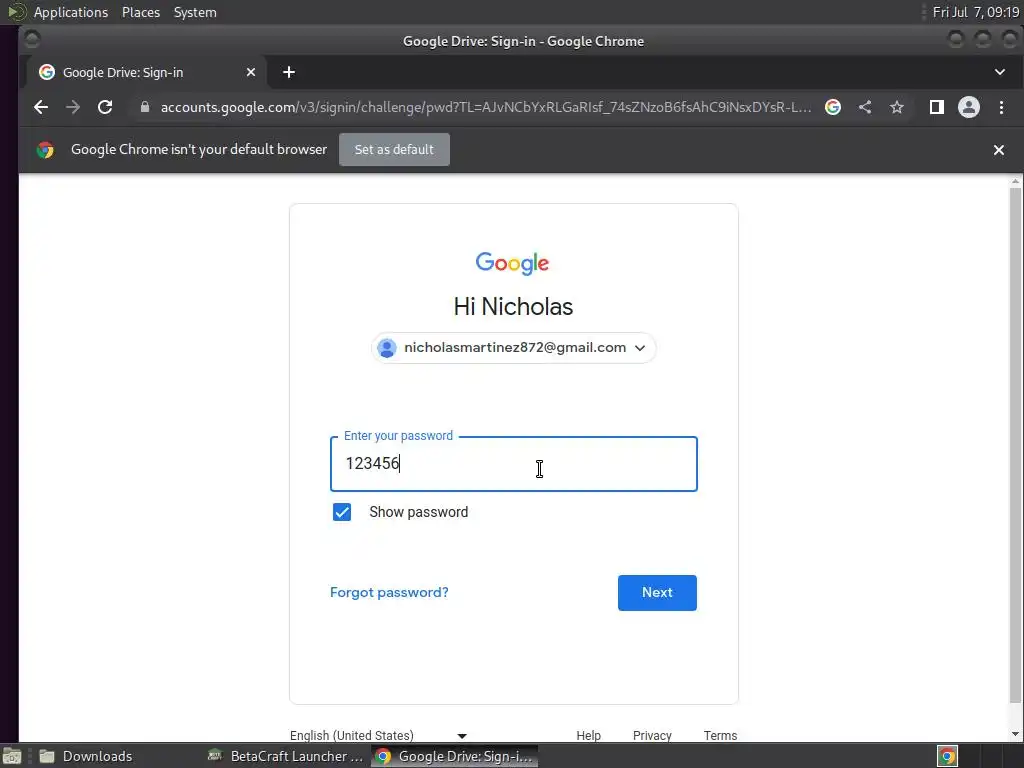This screenshot has height=768, width=1024.
Task: Click into the password input field
Action: coord(514,464)
